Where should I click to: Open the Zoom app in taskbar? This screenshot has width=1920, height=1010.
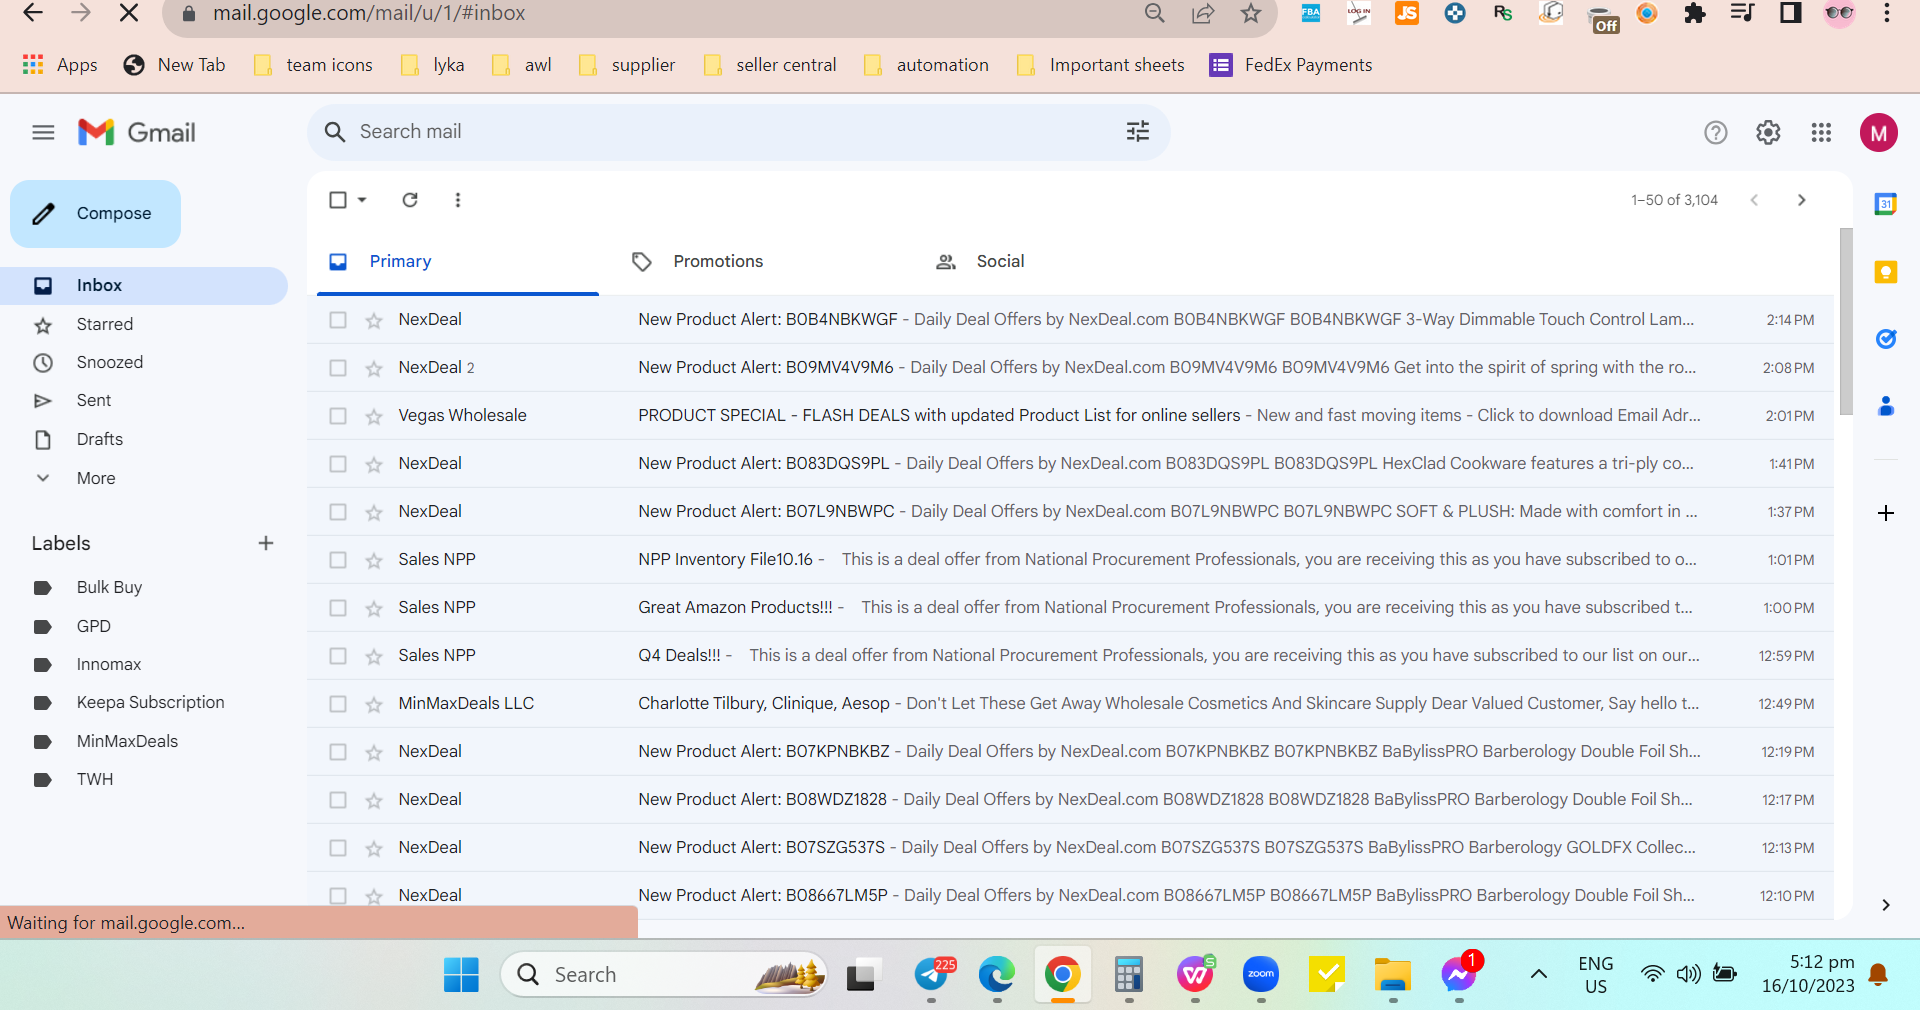pyautogui.click(x=1261, y=974)
